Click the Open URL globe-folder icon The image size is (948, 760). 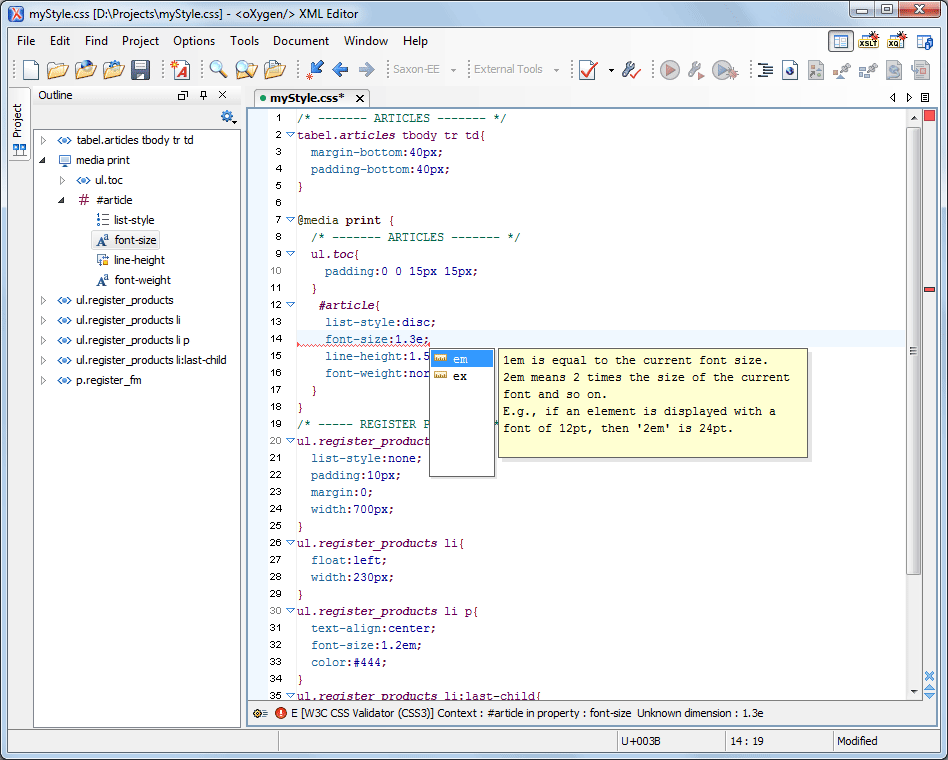click(x=85, y=70)
